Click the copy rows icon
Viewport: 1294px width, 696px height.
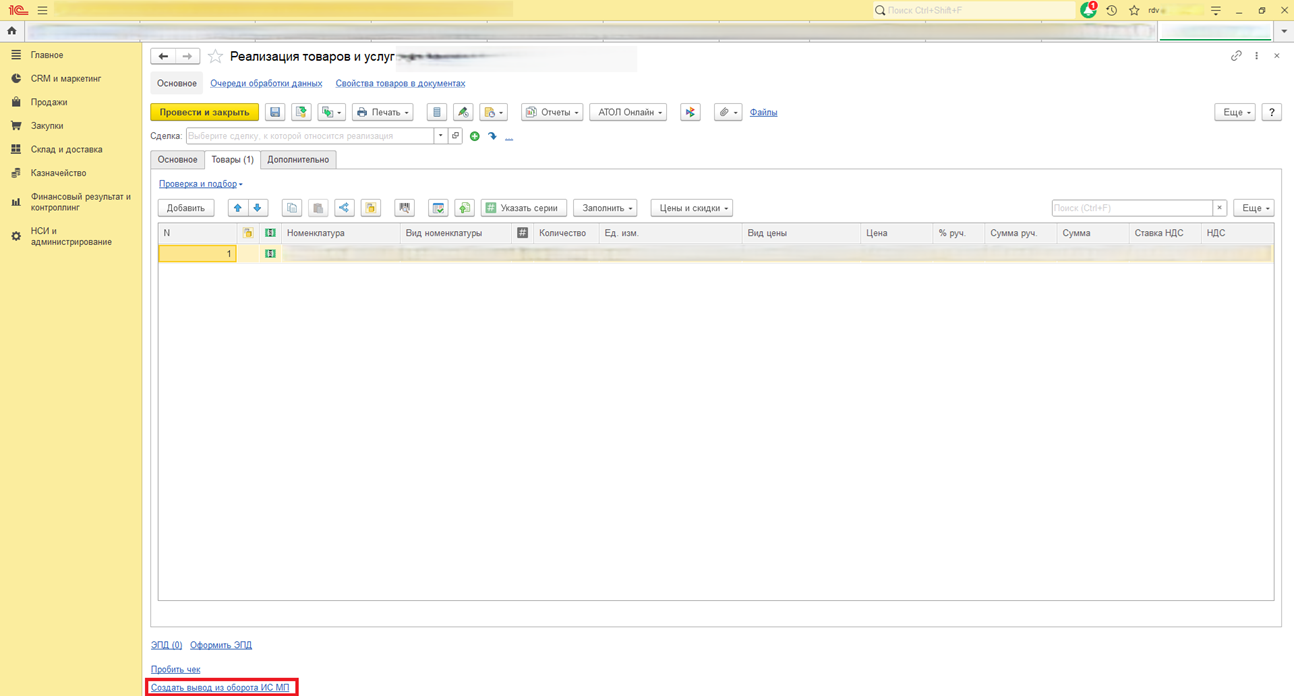coord(292,208)
